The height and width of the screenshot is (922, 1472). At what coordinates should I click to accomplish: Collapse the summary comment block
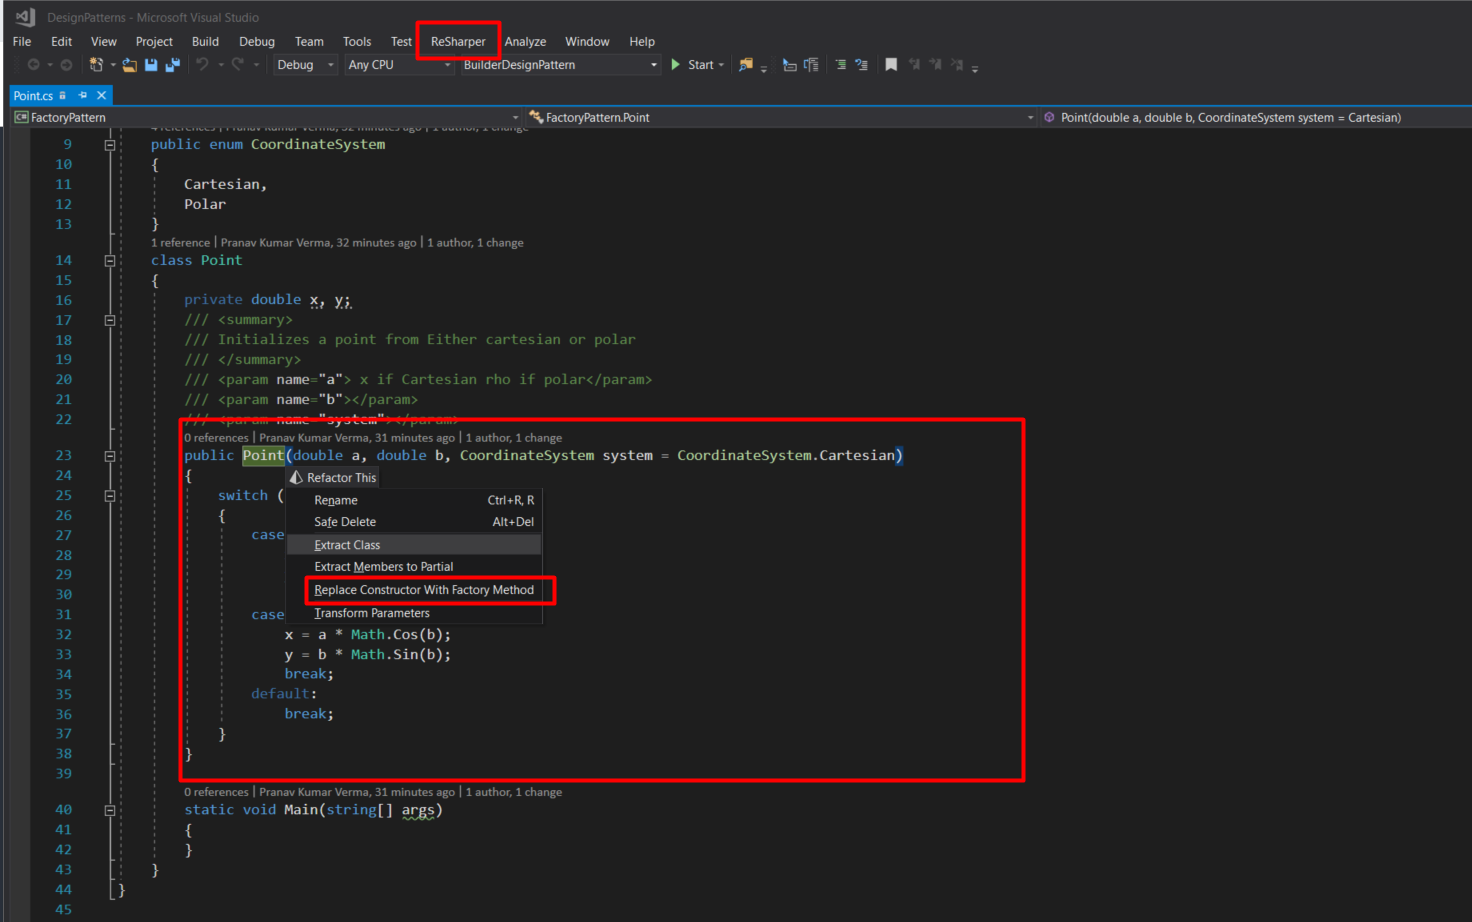pos(110,321)
